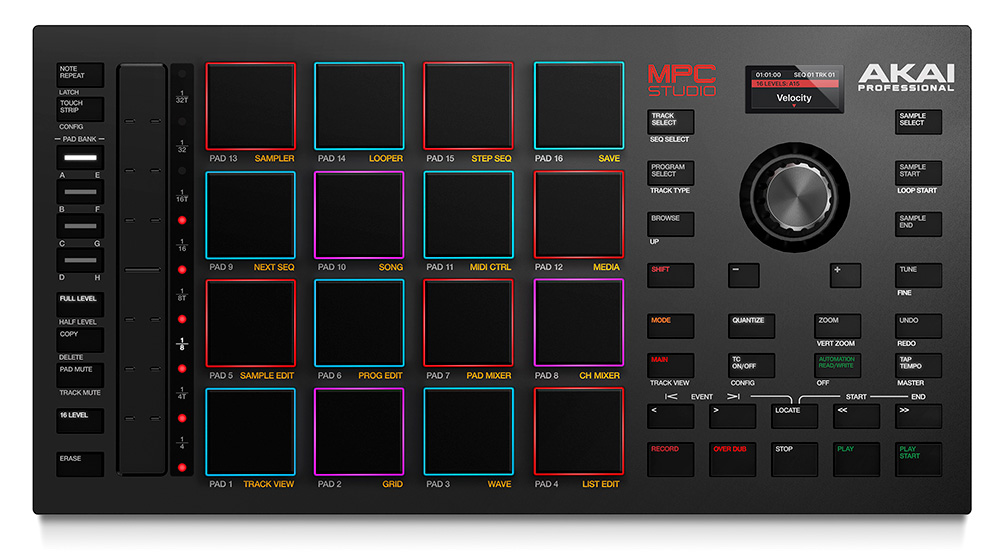Hit the Undo button
1000x557 pixels.
pyautogui.click(x=918, y=326)
